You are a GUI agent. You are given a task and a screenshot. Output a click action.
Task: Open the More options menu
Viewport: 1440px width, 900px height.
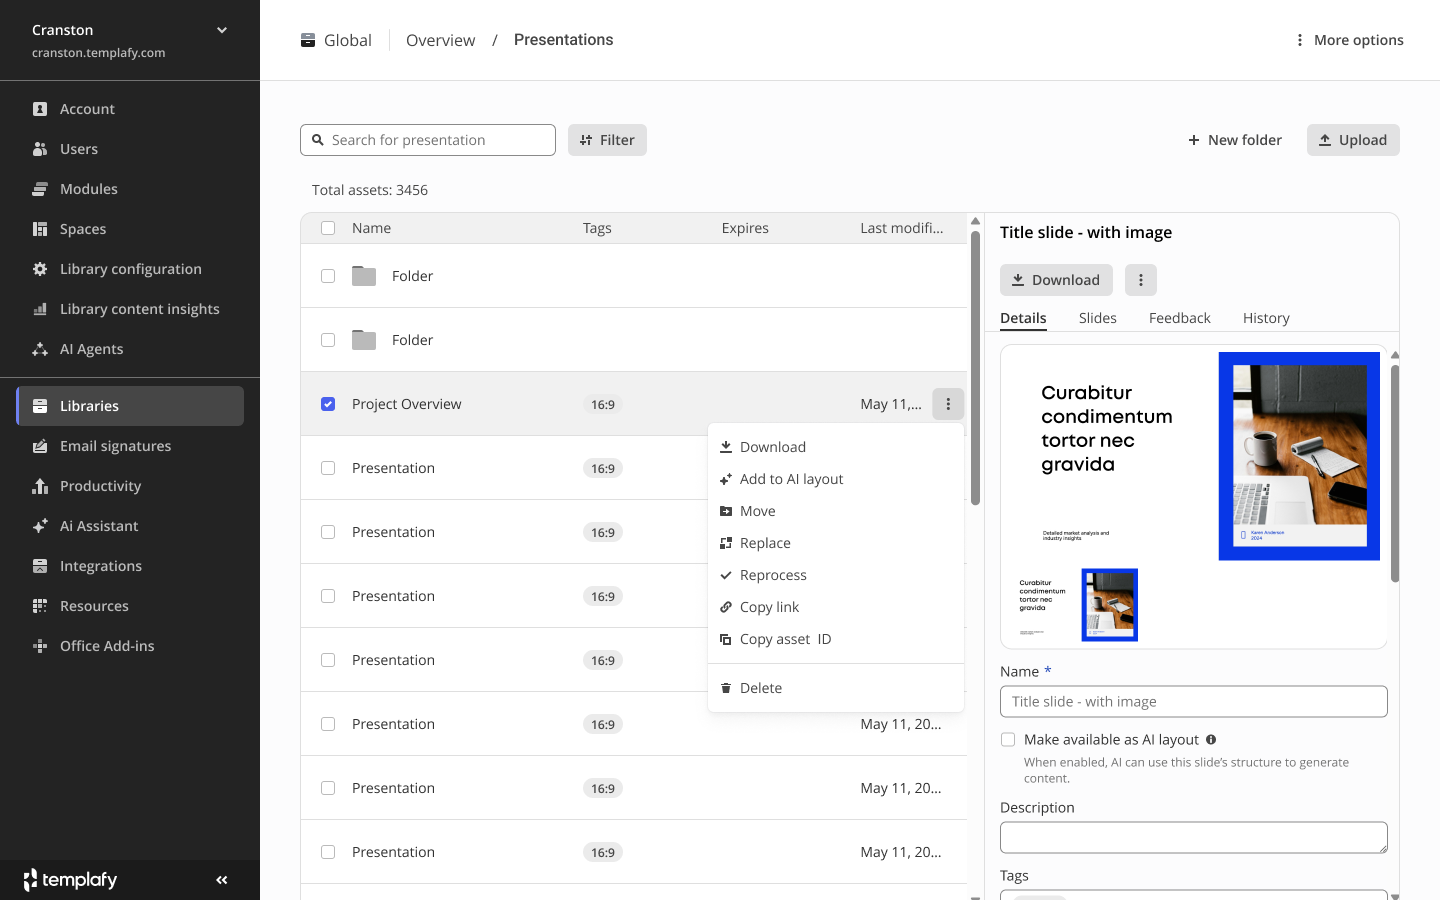pos(1349,40)
